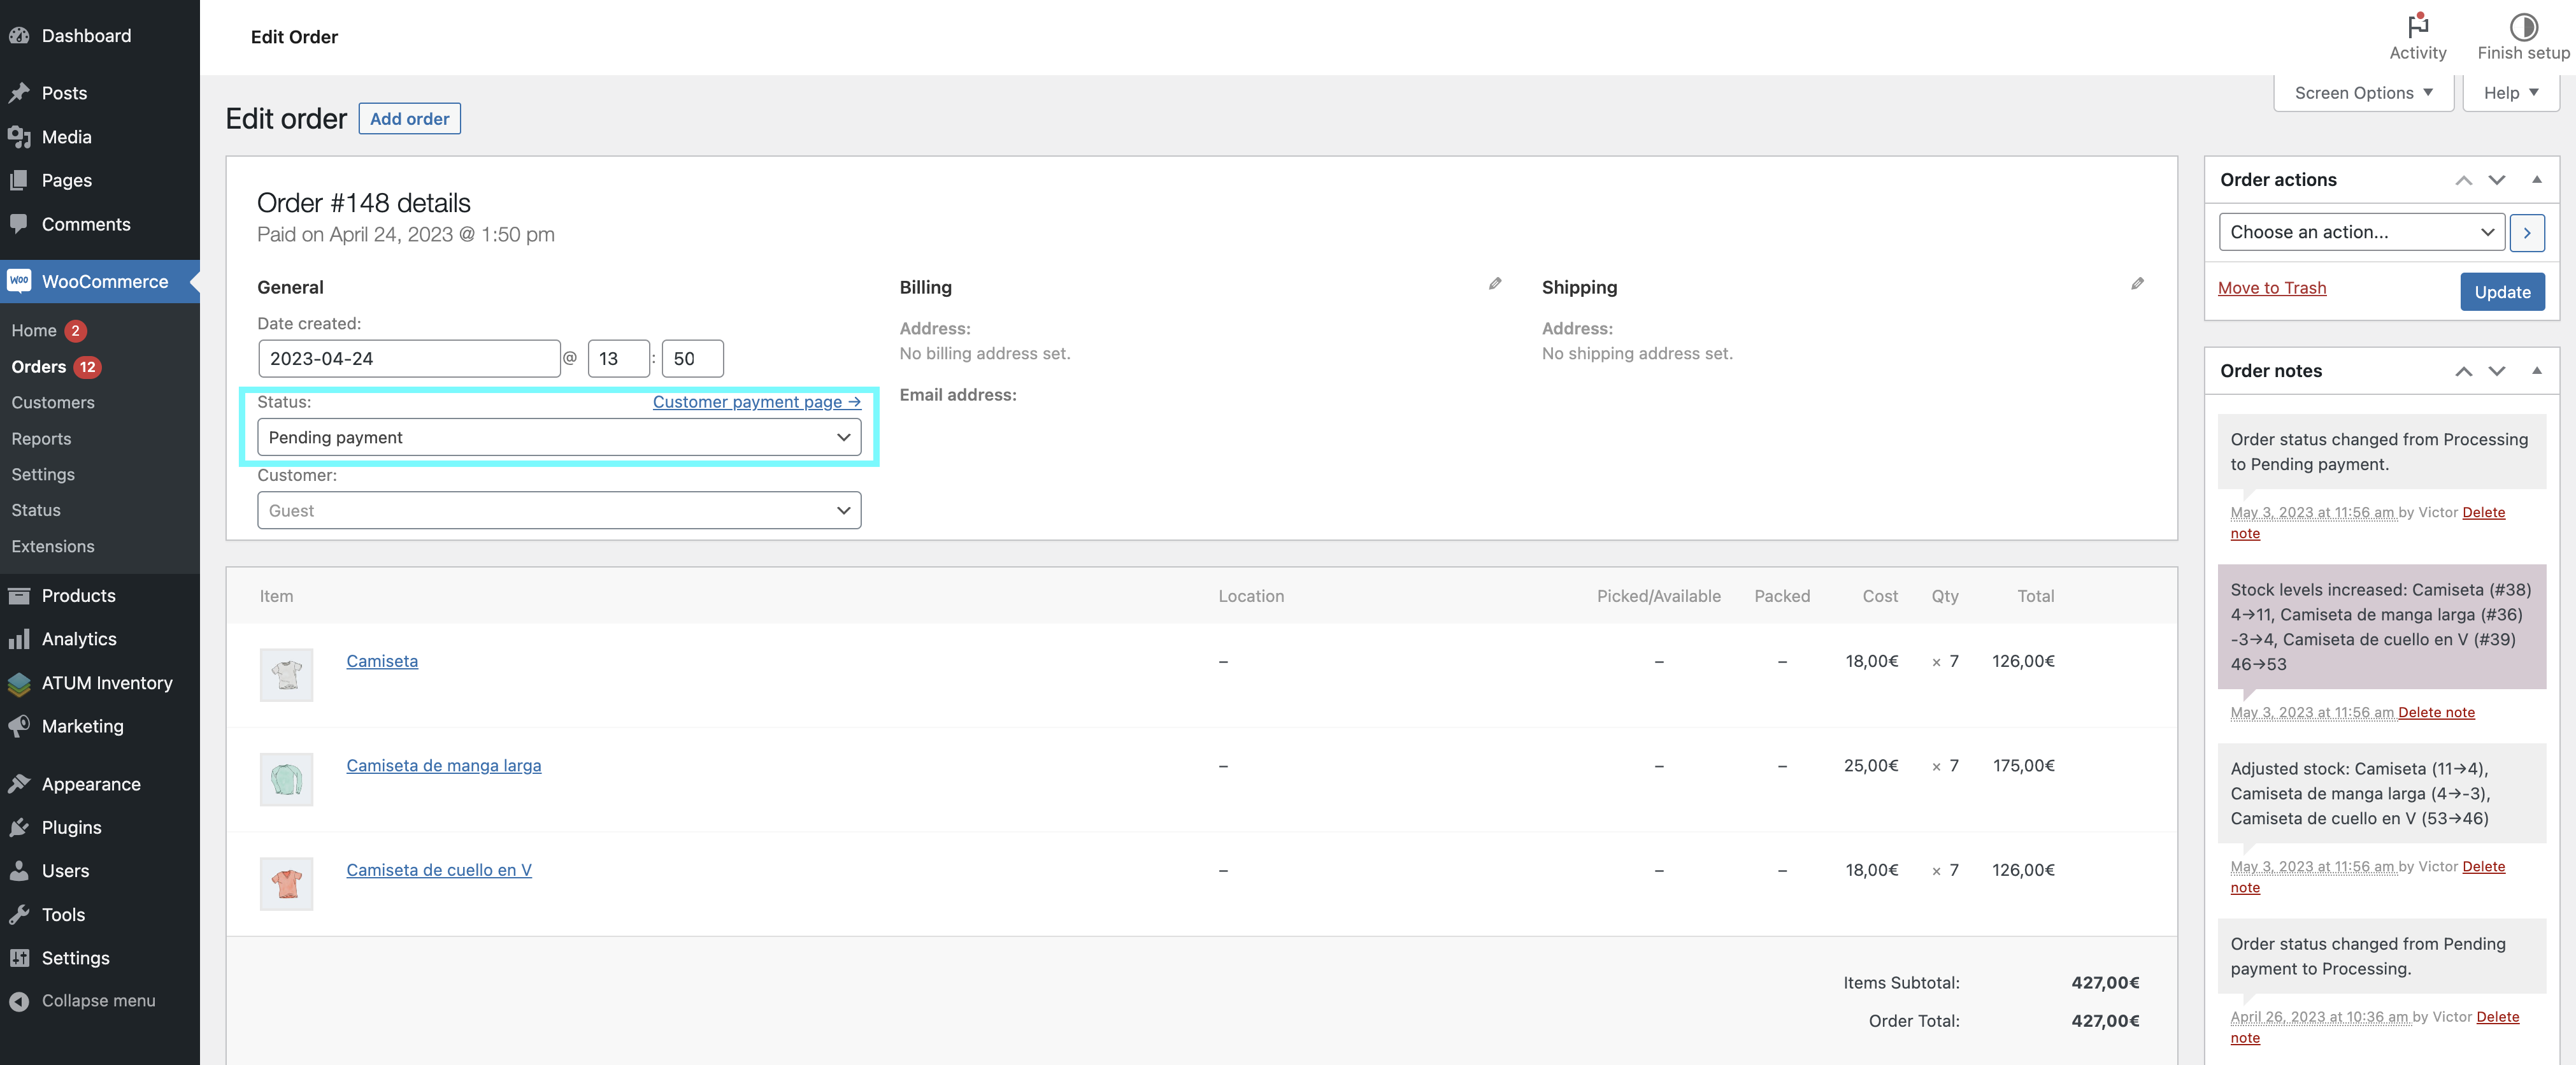Open the Choose an action dropdown

pyautogui.click(x=2361, y=232)
